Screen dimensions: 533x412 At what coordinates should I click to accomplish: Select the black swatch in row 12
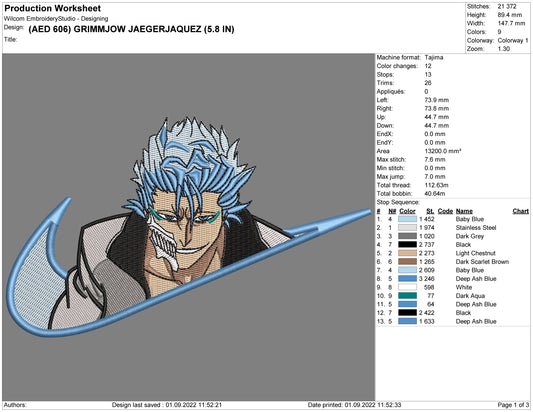tap(407, 313)
